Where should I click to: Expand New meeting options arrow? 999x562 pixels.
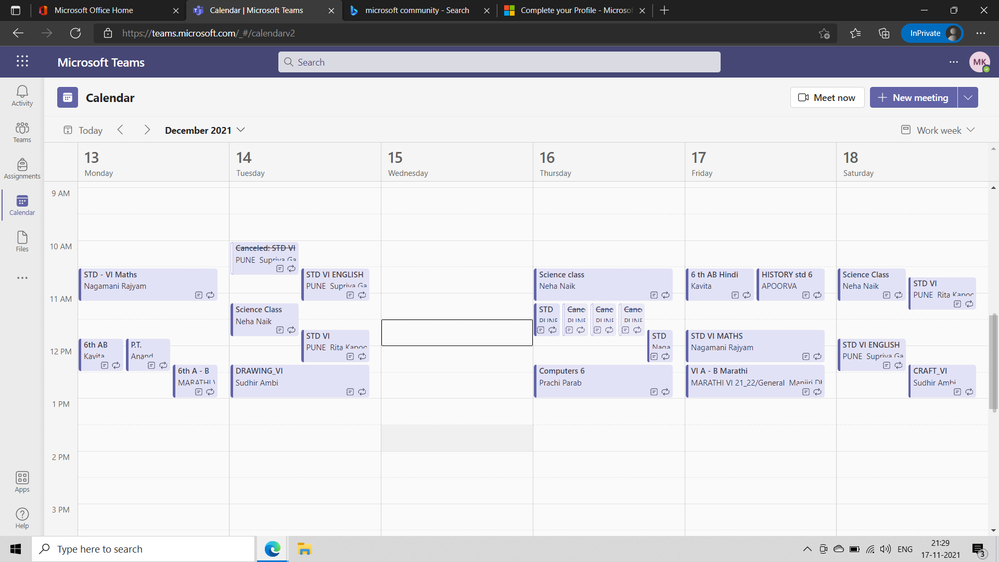pos(968,97)
